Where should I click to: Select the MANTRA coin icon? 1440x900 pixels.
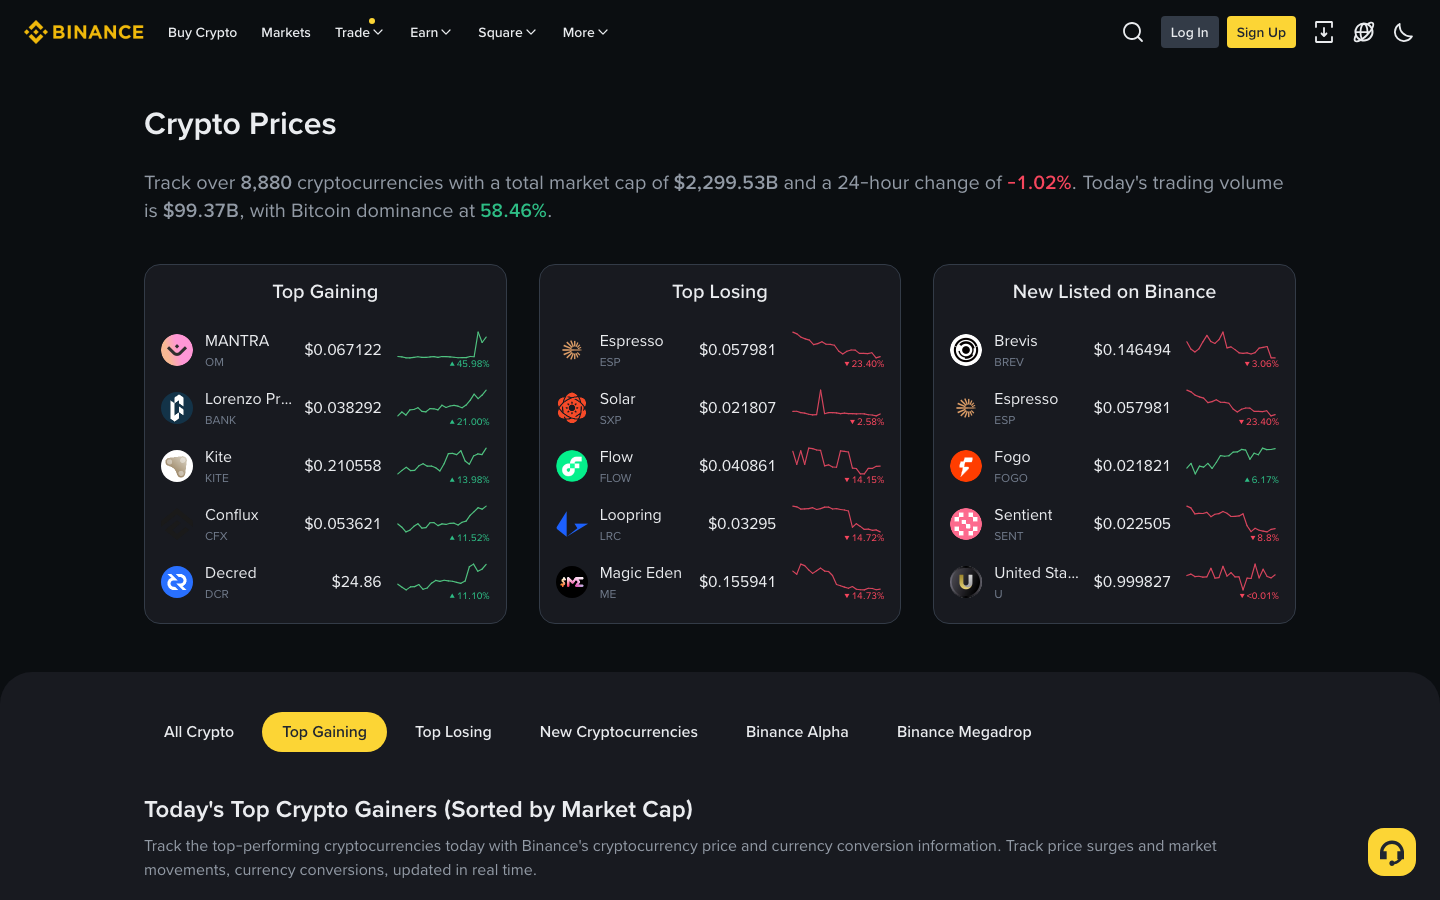pyautogui.click(x=177, y=349)
